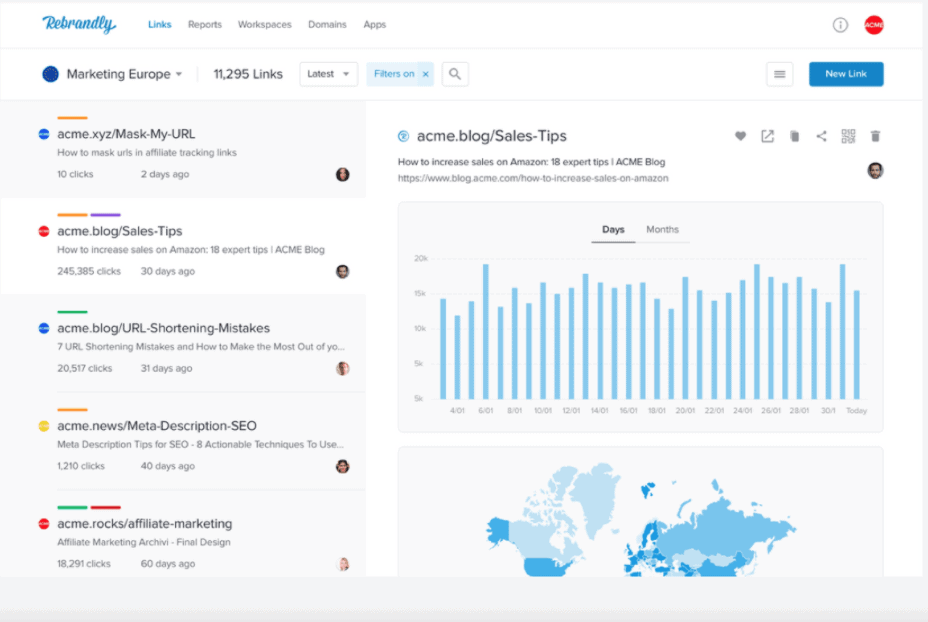Click the acme.blog/Sales-Tips heading in details
The image size is (928, 622).
[491, 136]
